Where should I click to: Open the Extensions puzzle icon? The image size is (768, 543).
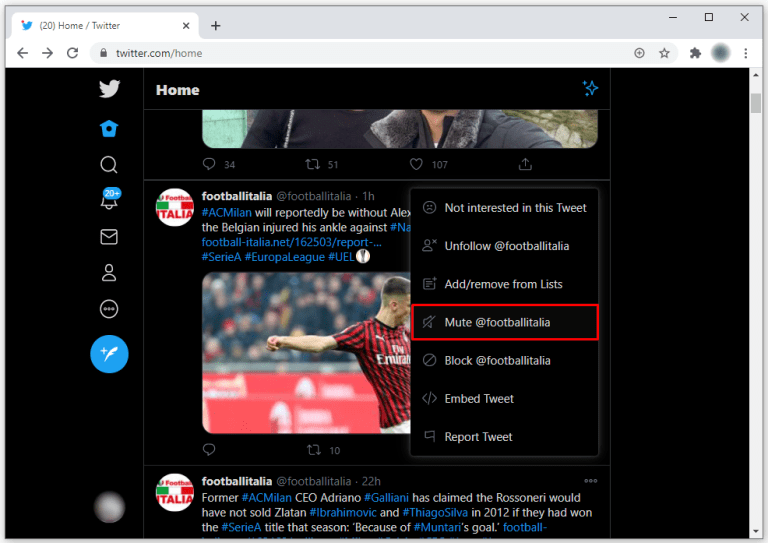695,53
